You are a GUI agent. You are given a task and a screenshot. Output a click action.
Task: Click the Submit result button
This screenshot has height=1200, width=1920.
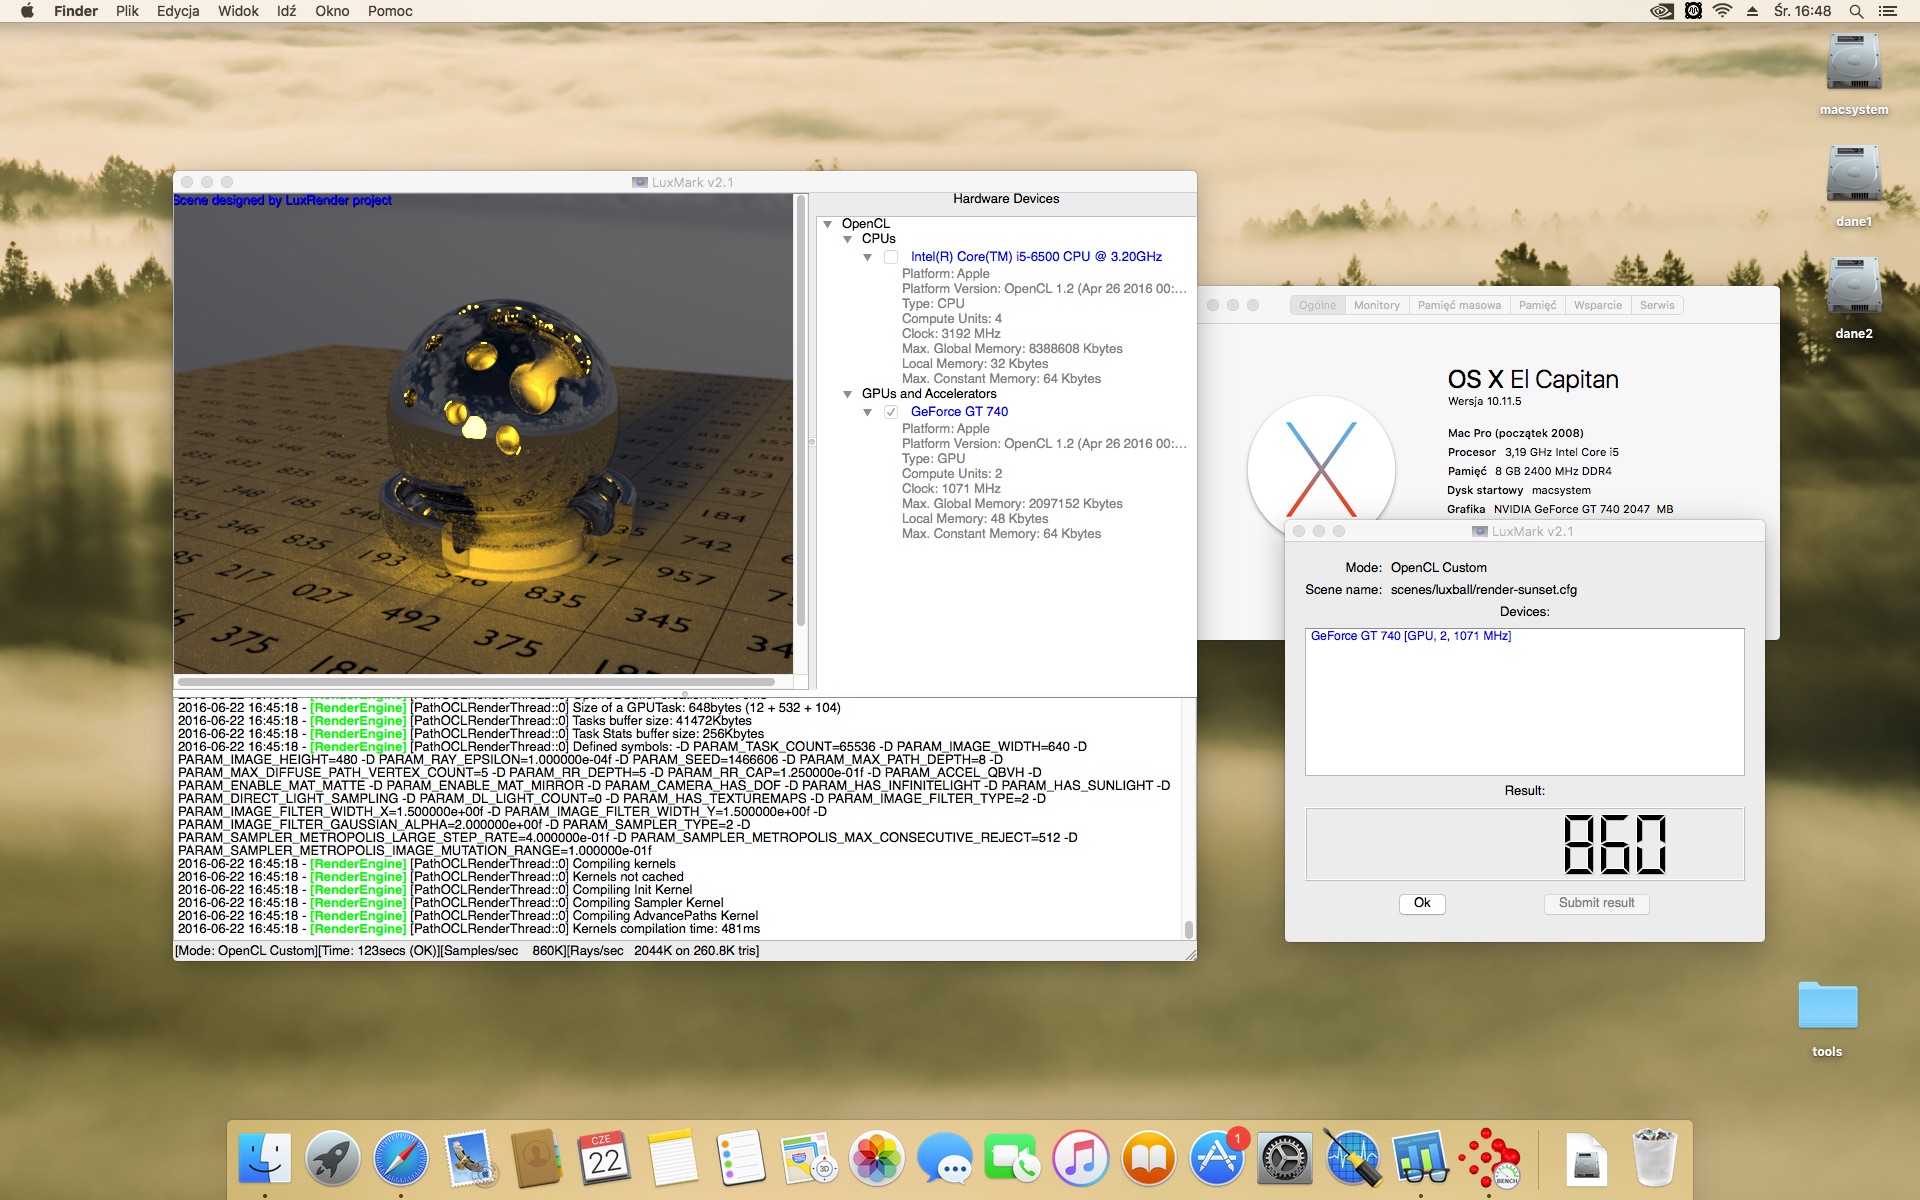(1596, 903)
